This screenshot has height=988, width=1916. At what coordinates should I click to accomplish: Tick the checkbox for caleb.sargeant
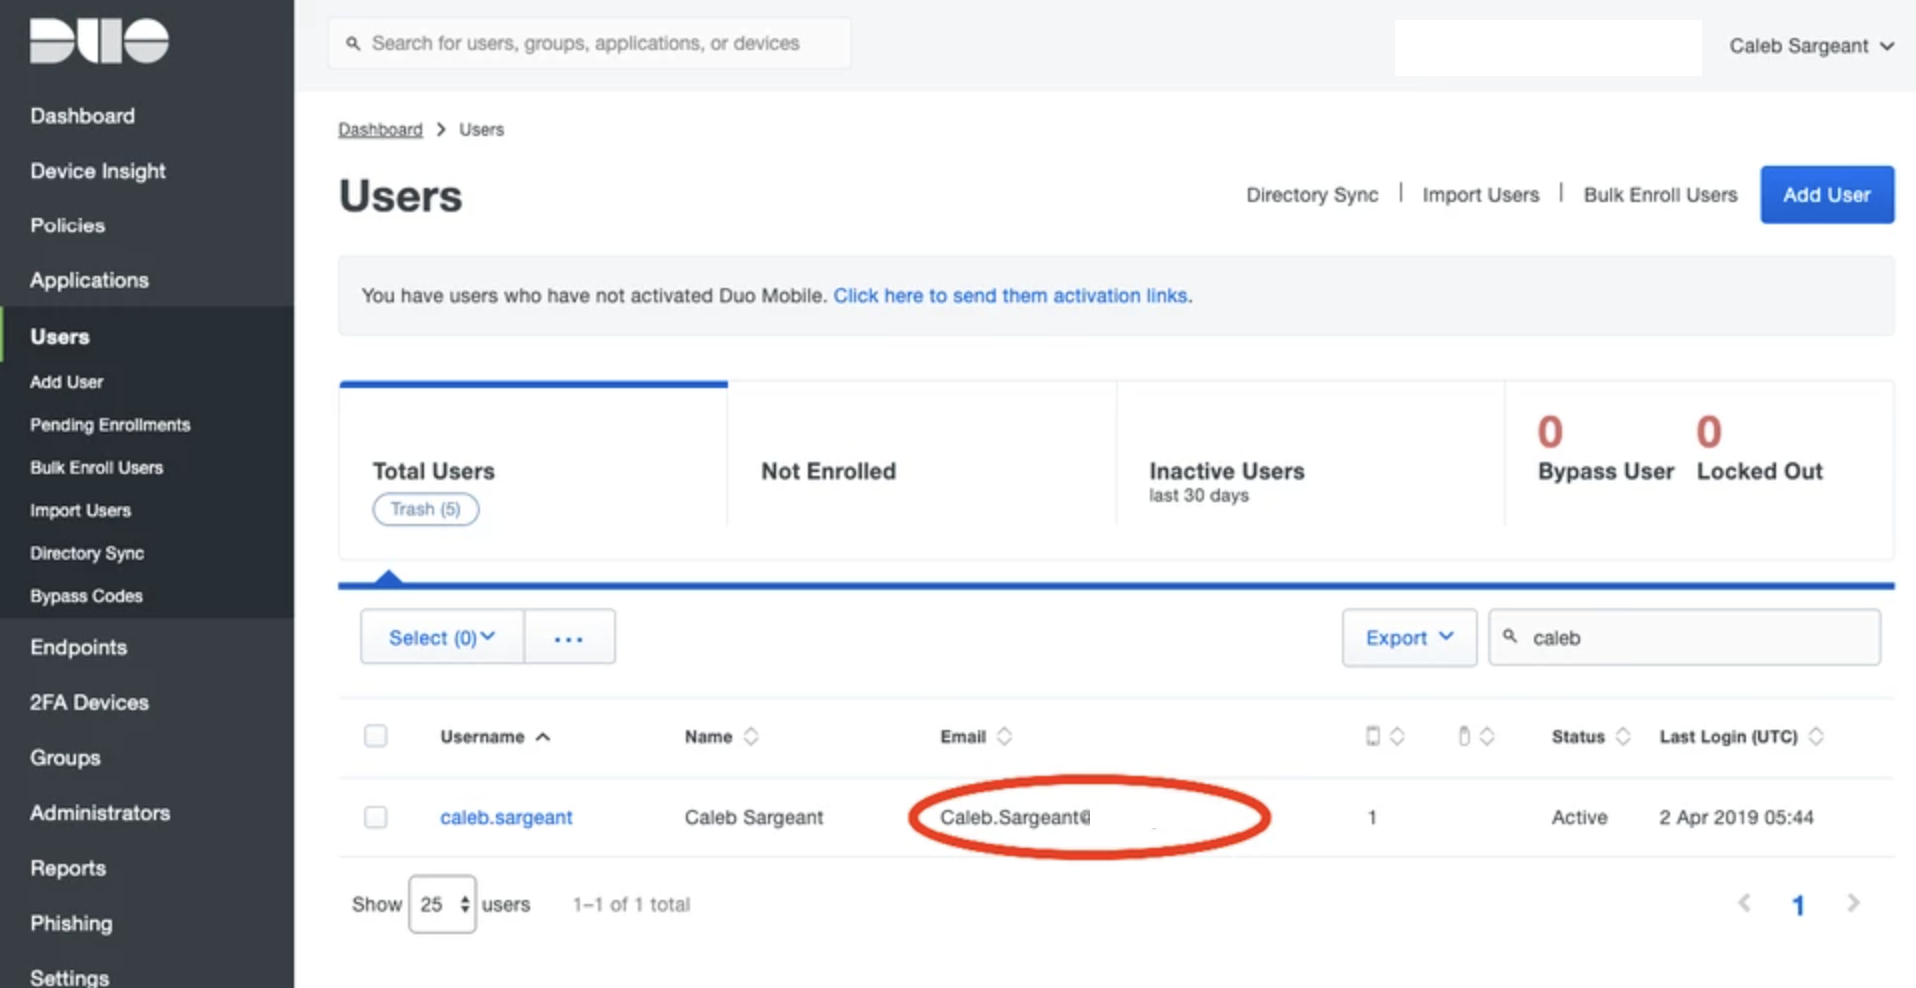pos(376,817)
